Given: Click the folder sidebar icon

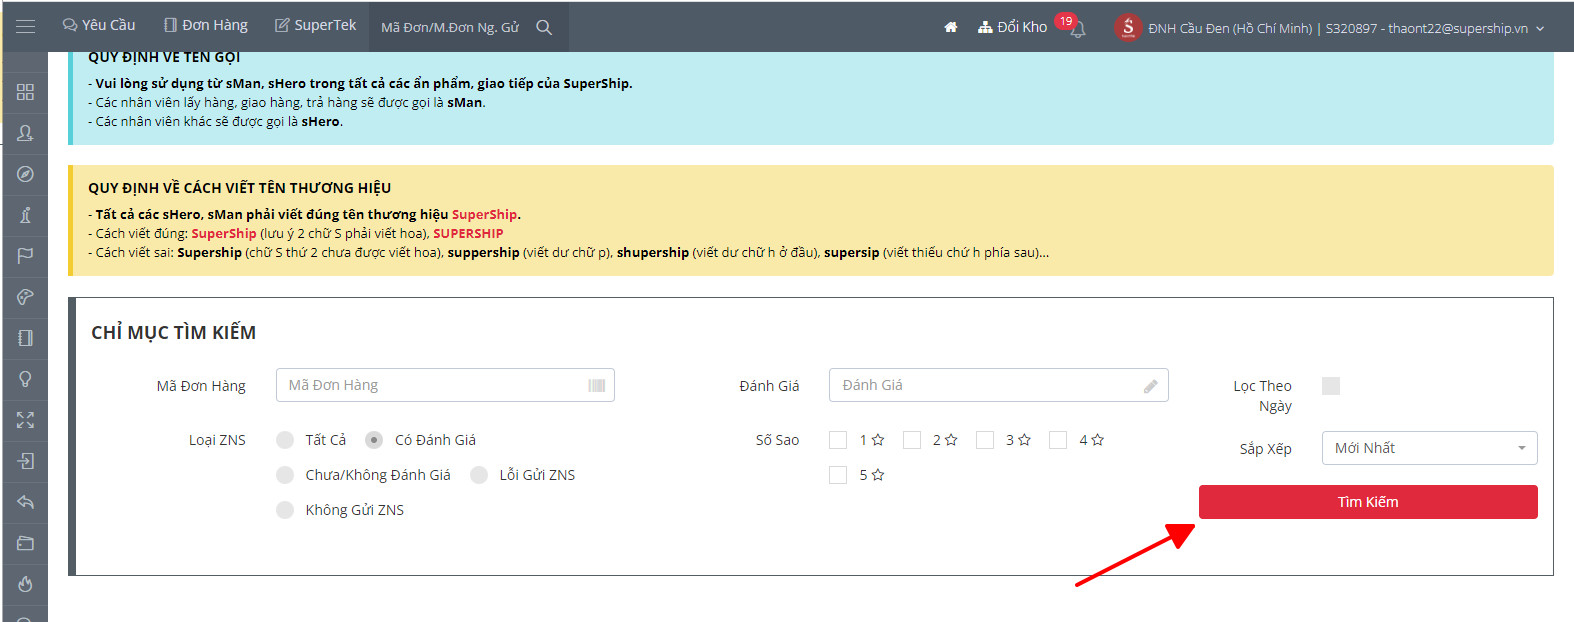Looking at the screenshot, I should 25,543.
